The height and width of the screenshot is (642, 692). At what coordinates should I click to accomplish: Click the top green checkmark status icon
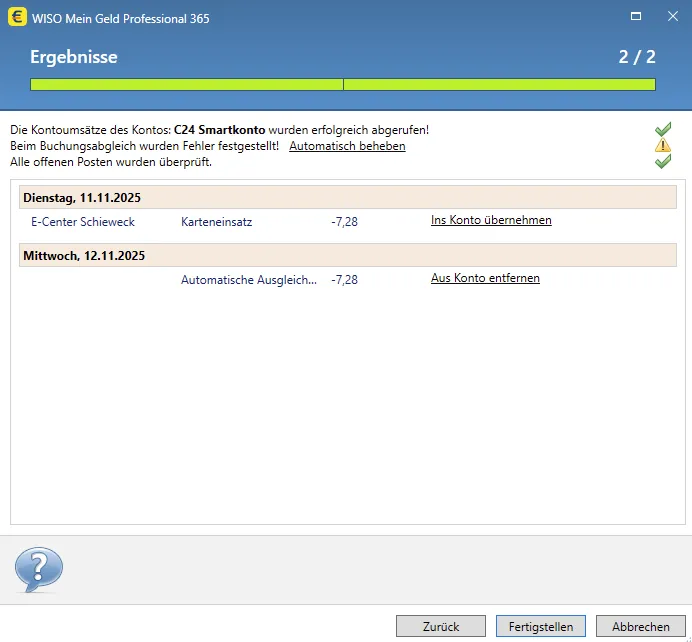[x=662, y=130]
